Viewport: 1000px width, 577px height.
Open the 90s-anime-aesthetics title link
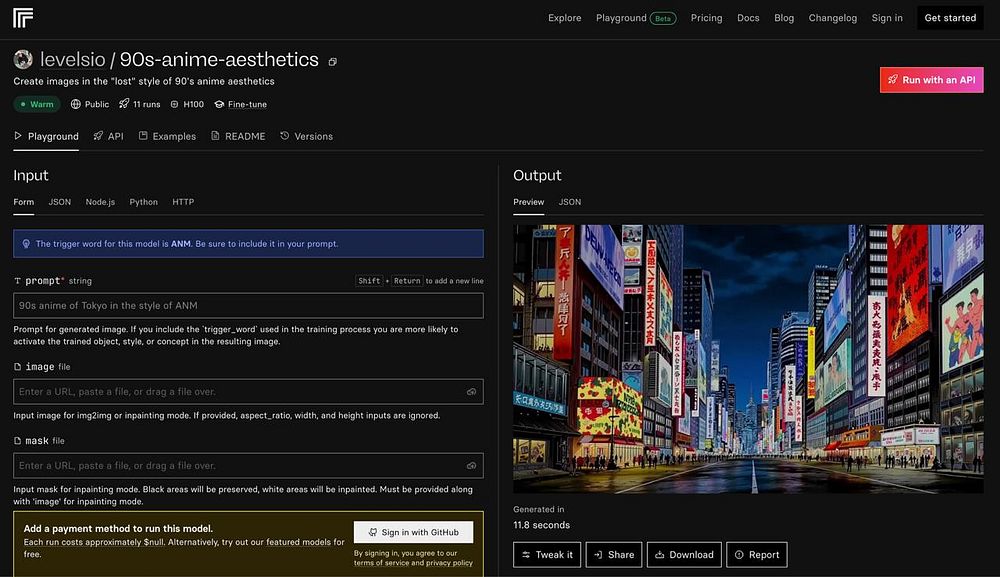(x=219, y=59)
